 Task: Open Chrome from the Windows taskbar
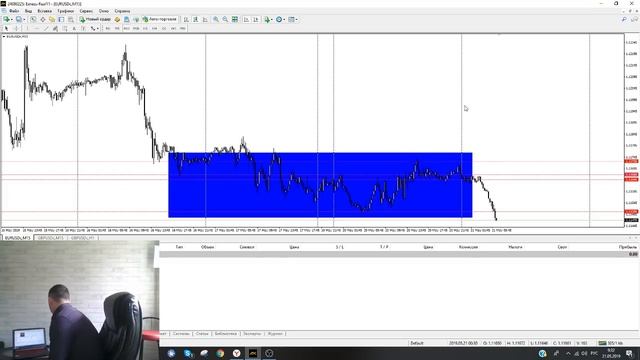point(220,353)
